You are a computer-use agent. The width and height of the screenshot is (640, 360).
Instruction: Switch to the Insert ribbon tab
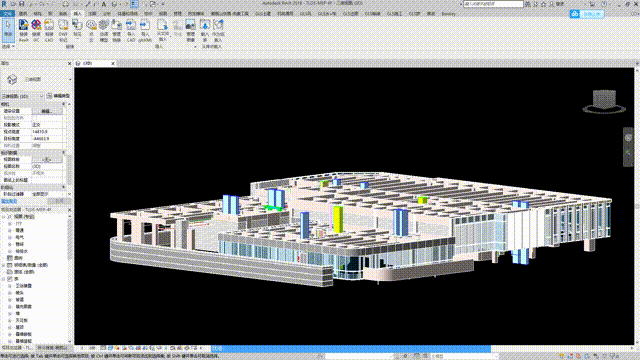click(x=77, y=13)
